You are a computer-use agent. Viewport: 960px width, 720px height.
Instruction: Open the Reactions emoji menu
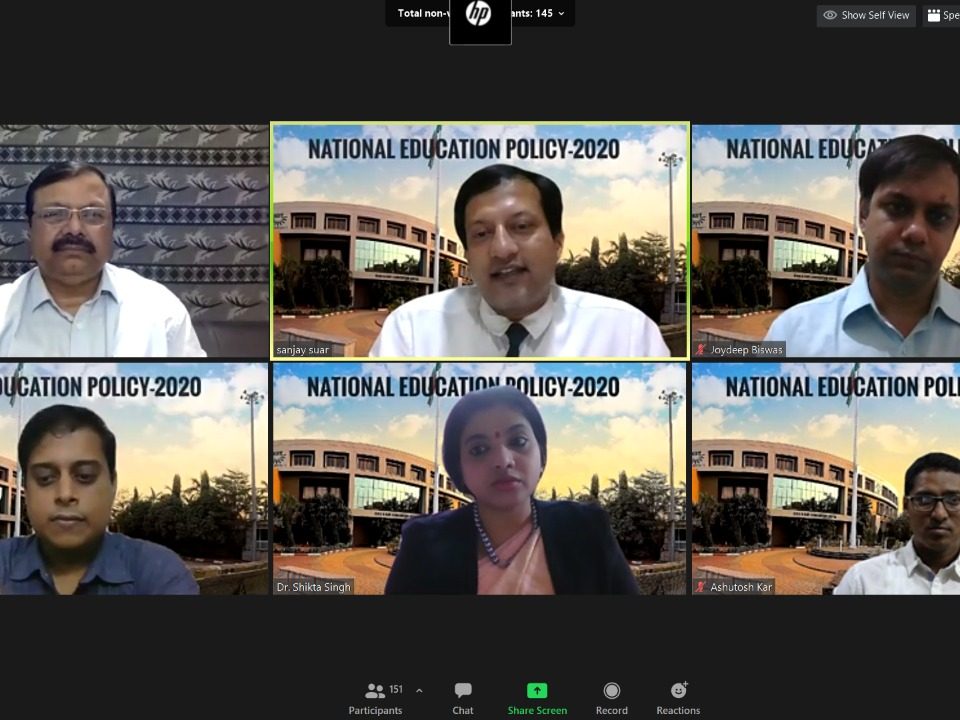[678, 697]
